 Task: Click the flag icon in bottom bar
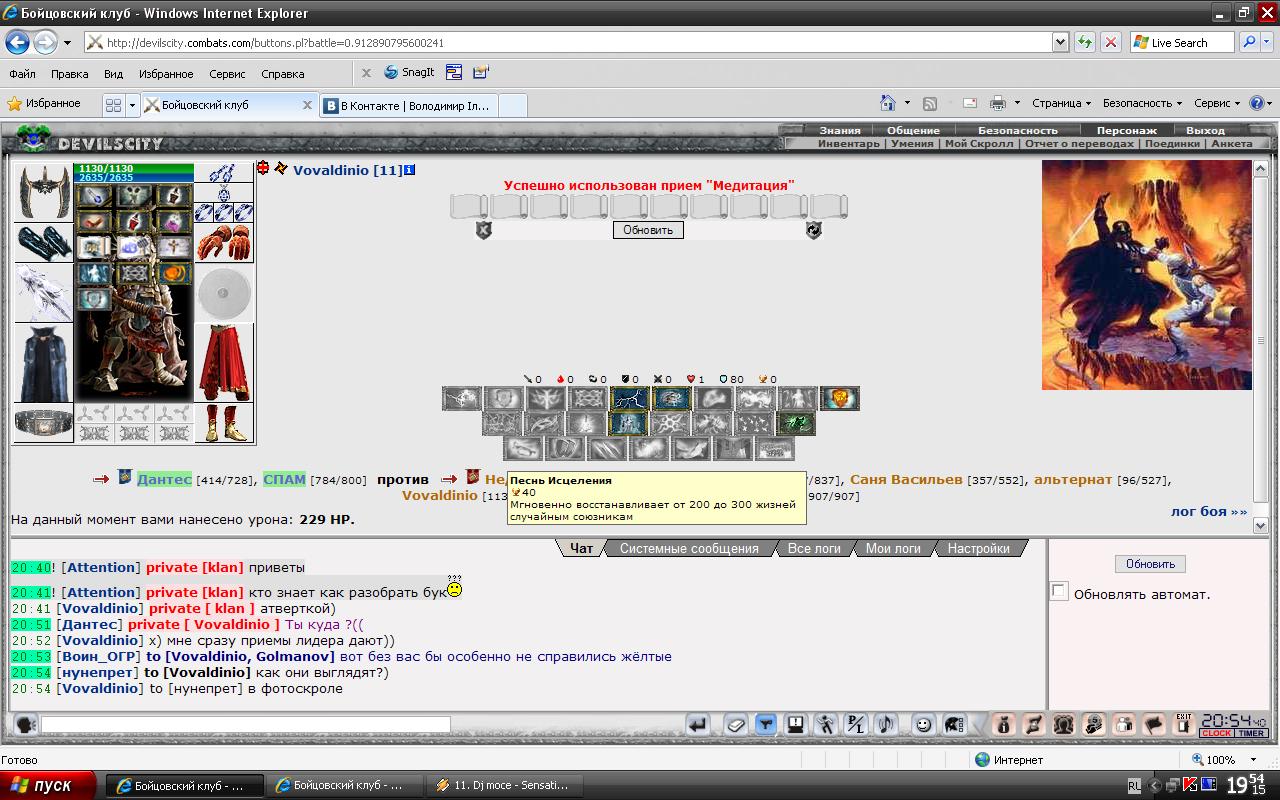coord(1154,724)
